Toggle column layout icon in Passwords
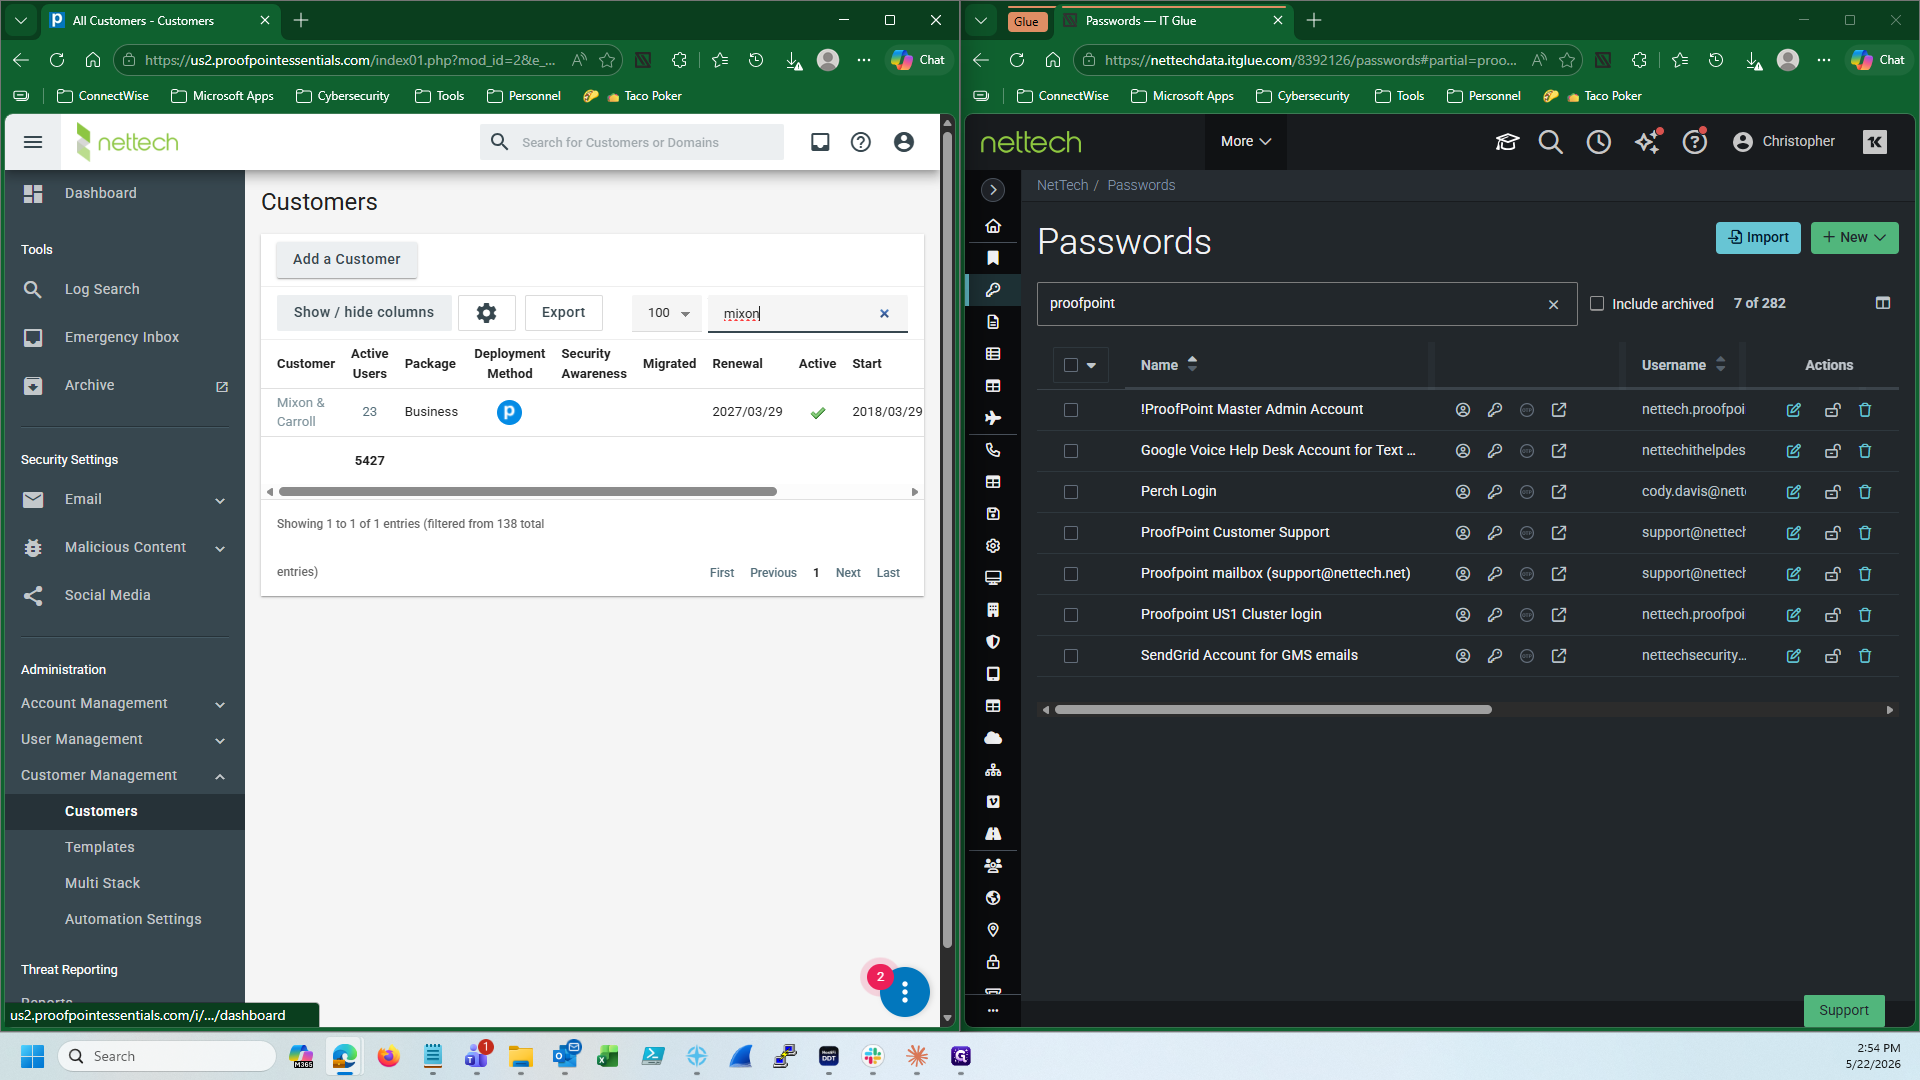This screenshot has width=1920, height=1080. pos(1883,303)
